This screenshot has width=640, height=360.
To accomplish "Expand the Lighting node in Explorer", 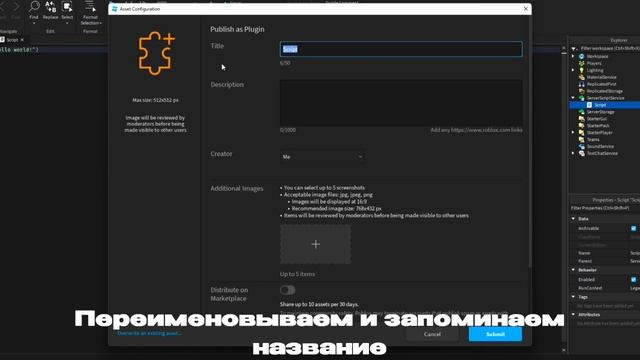I will click(x=573, y=70).
